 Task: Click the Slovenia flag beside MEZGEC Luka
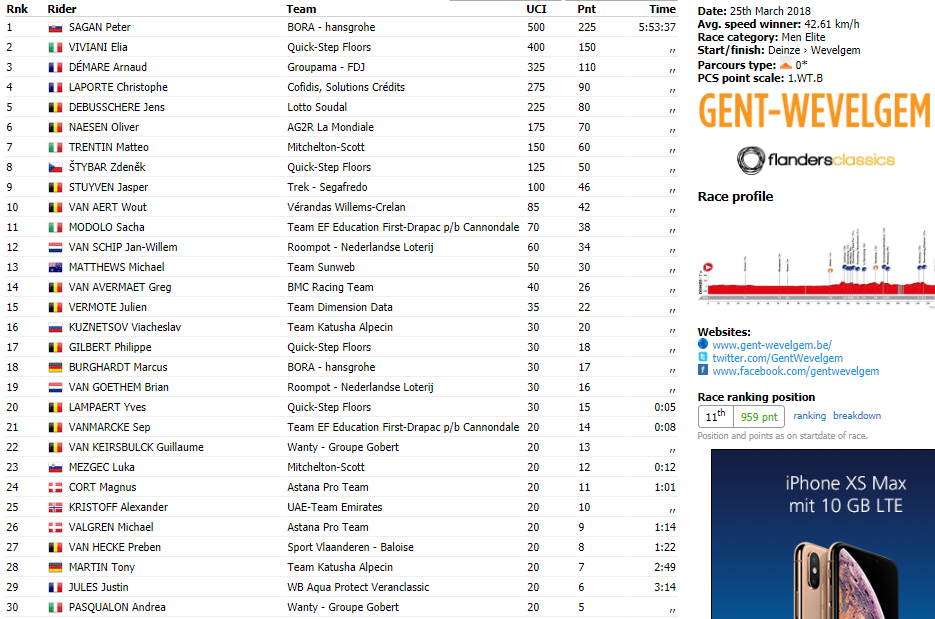55,468
